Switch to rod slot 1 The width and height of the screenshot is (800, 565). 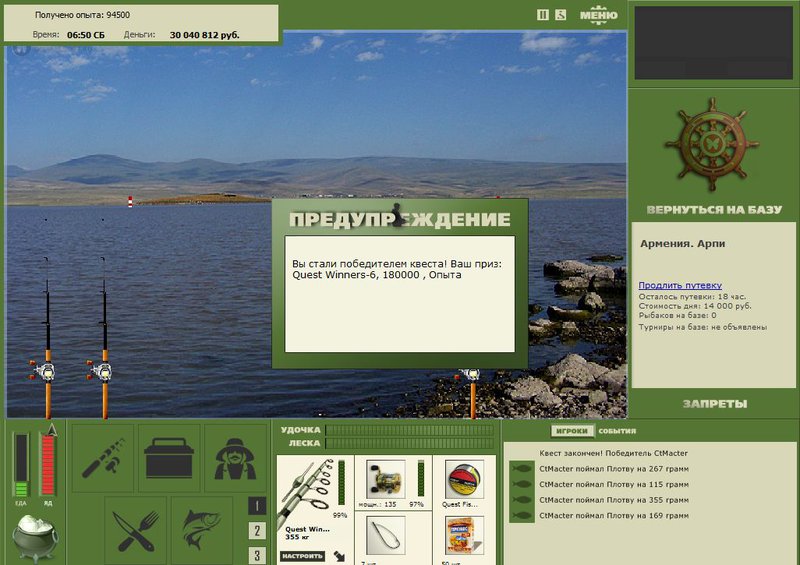point(257,506)
